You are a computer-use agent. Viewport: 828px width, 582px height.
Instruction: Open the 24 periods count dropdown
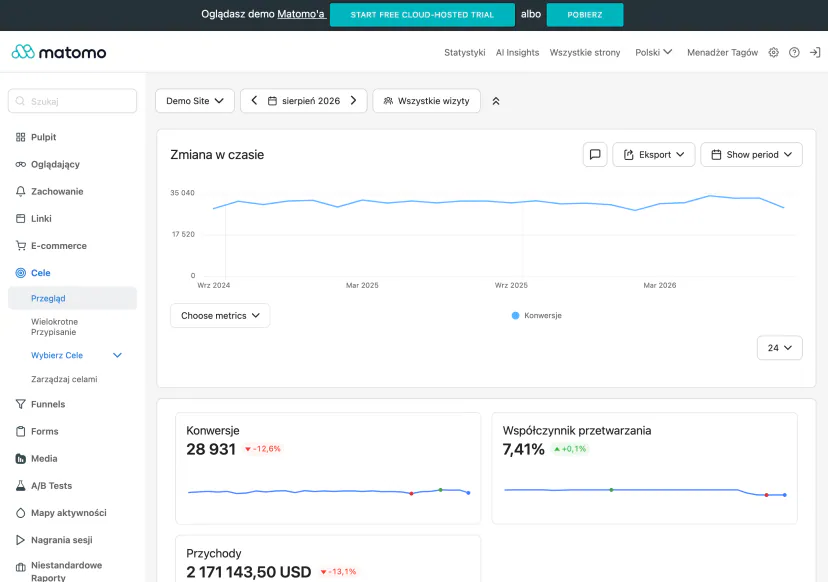779,348
